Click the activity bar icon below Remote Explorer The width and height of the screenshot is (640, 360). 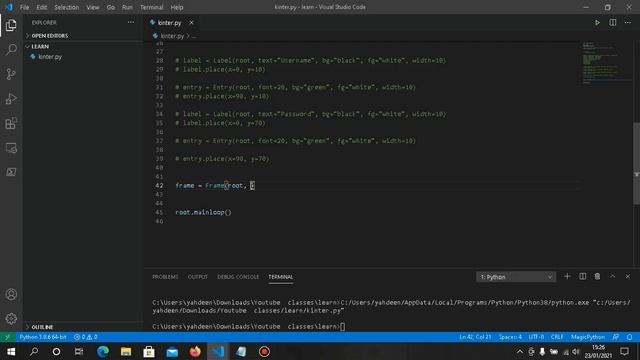(11, 172)
